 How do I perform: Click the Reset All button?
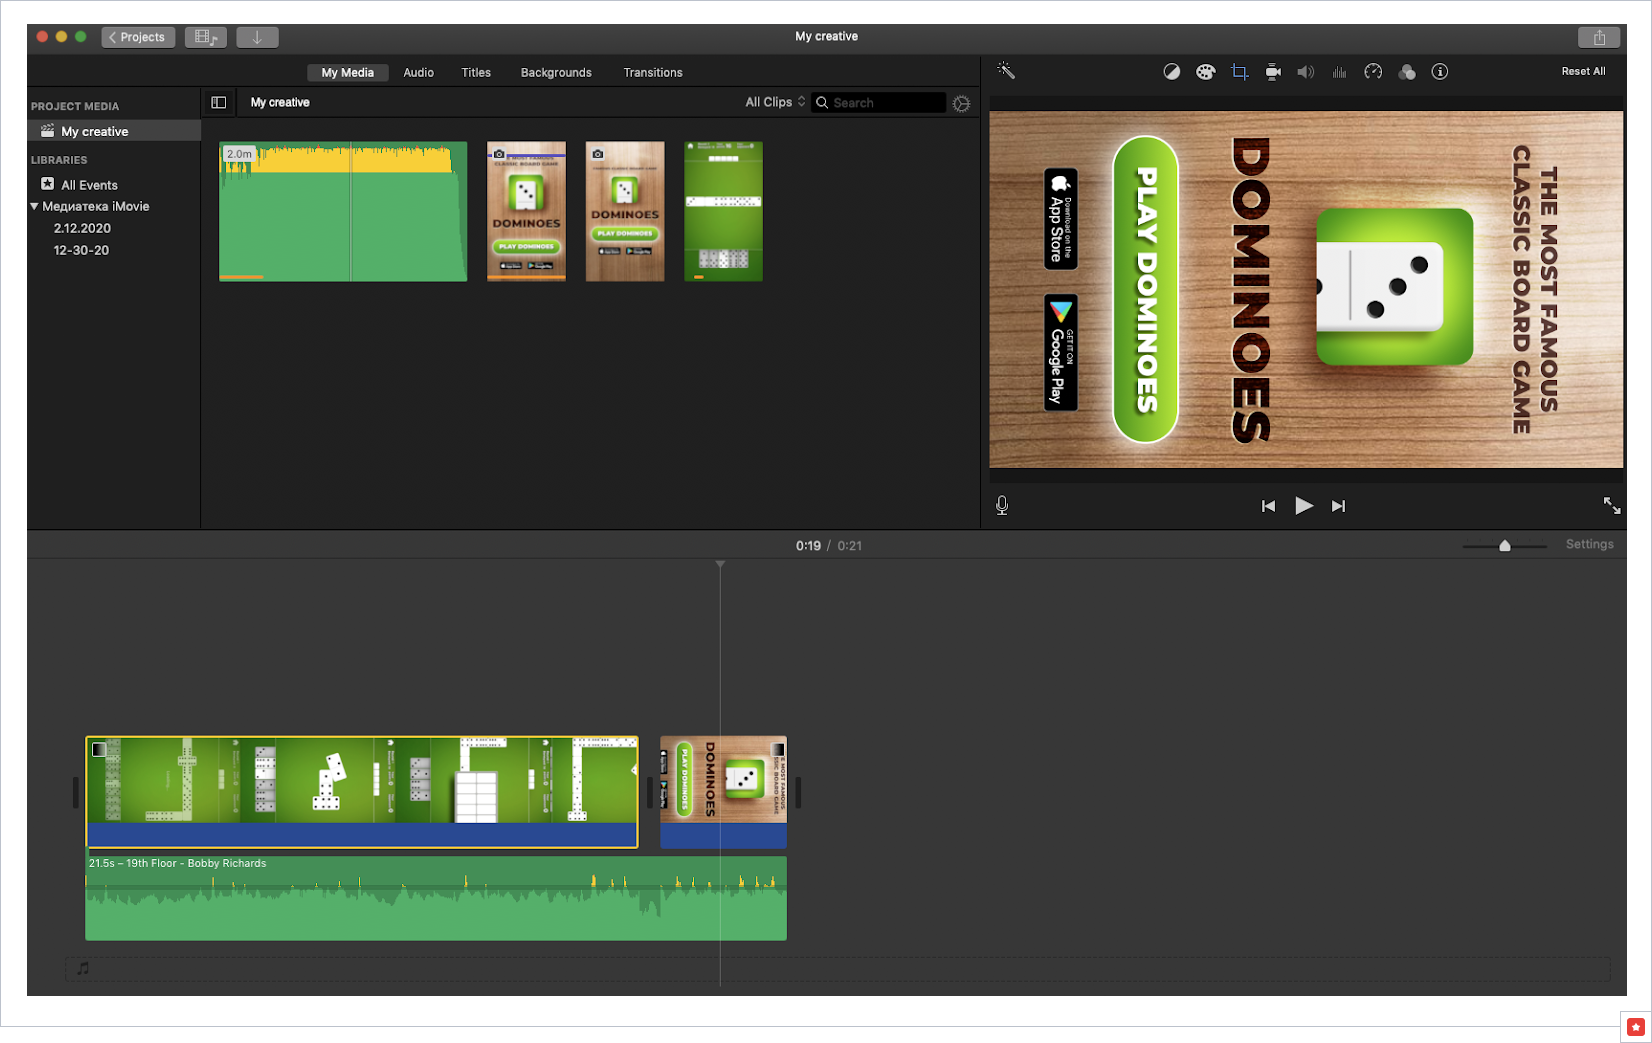pyautogui.click(x=1583, y=72)
